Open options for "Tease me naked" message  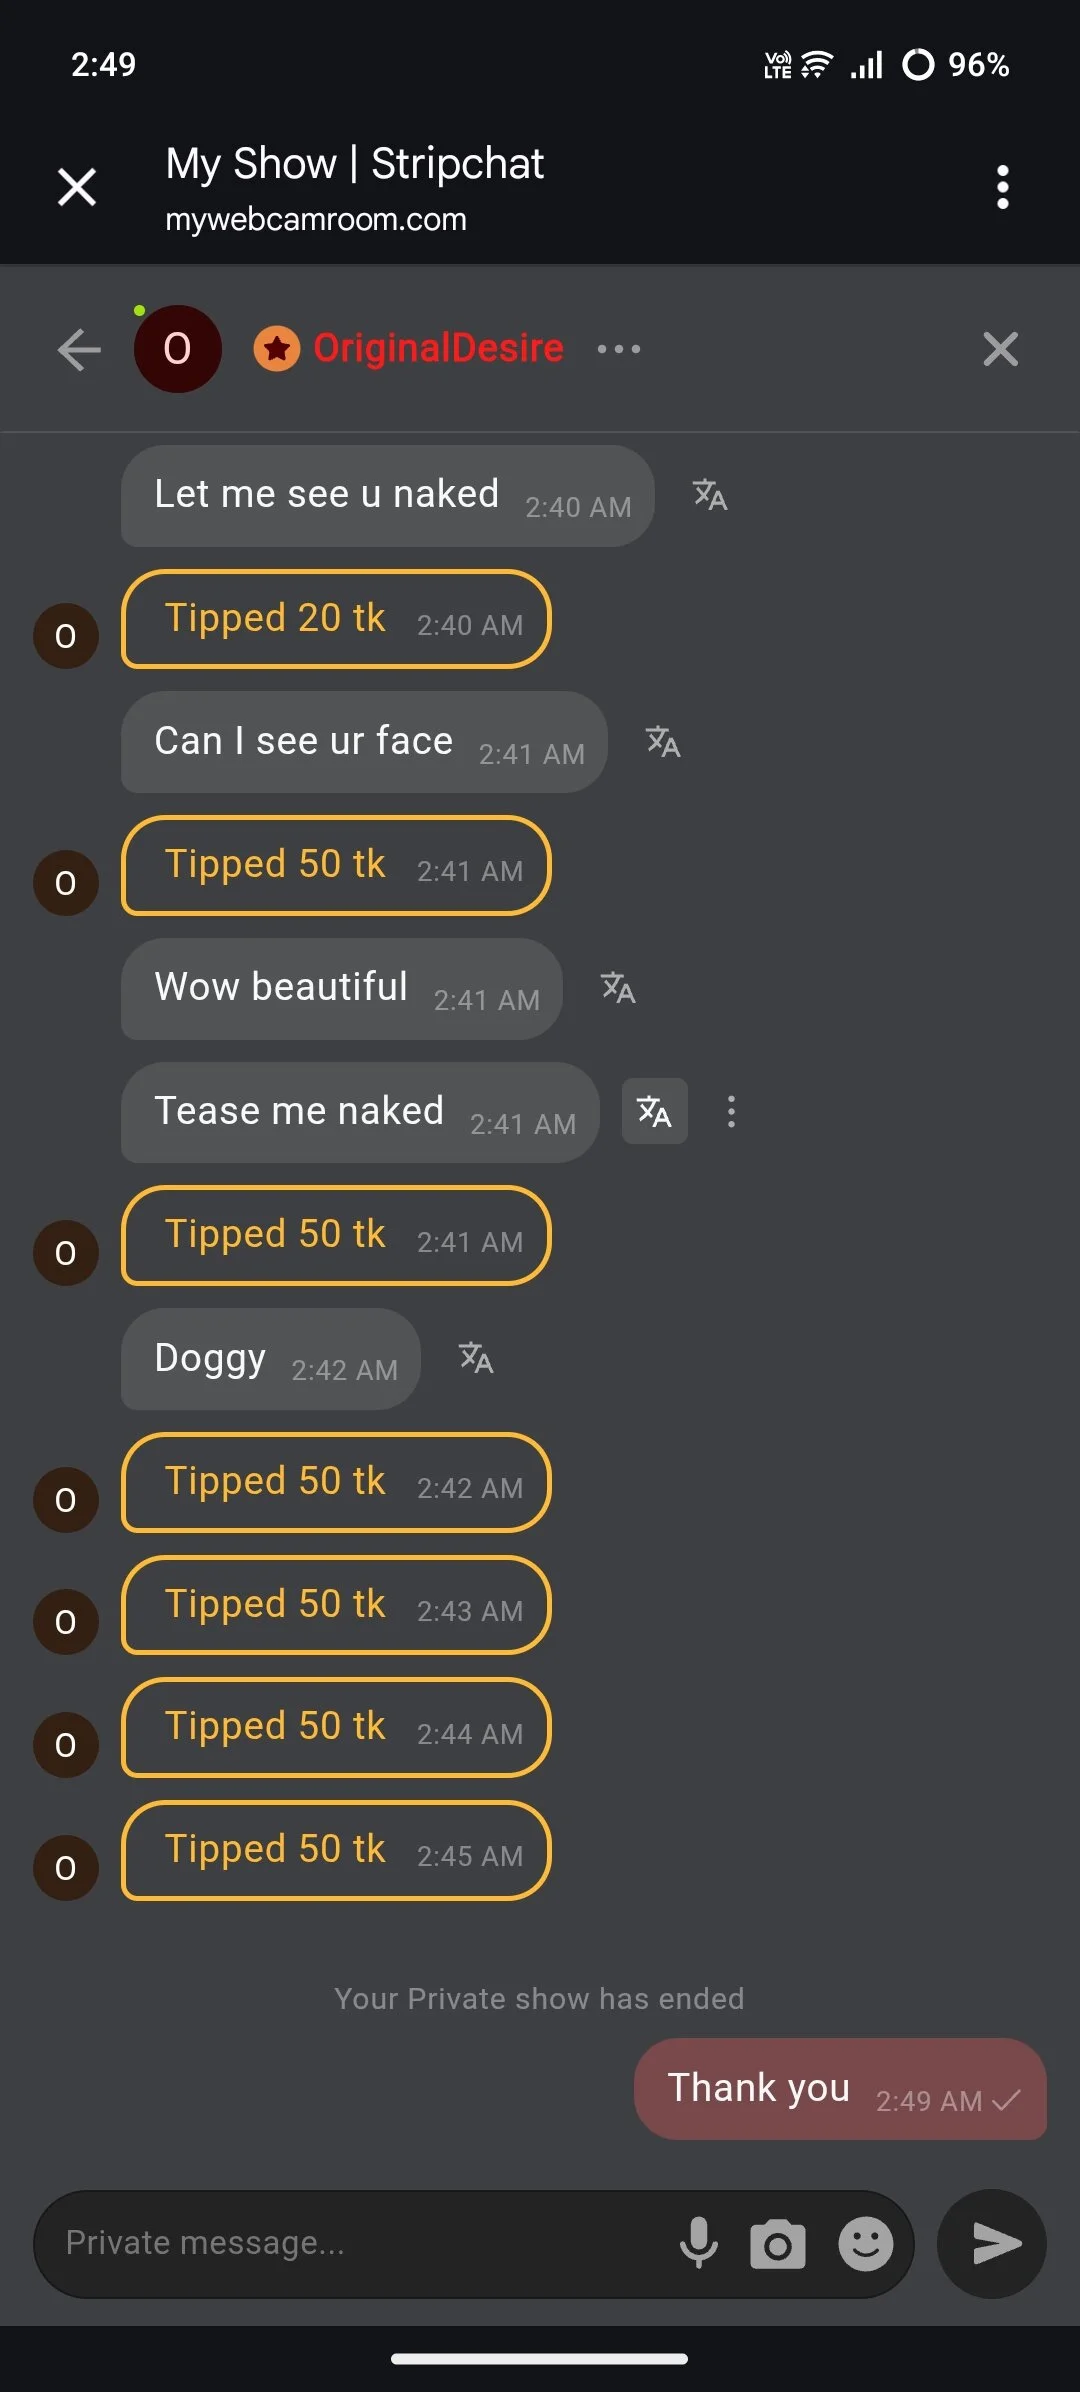(732, 1111)
